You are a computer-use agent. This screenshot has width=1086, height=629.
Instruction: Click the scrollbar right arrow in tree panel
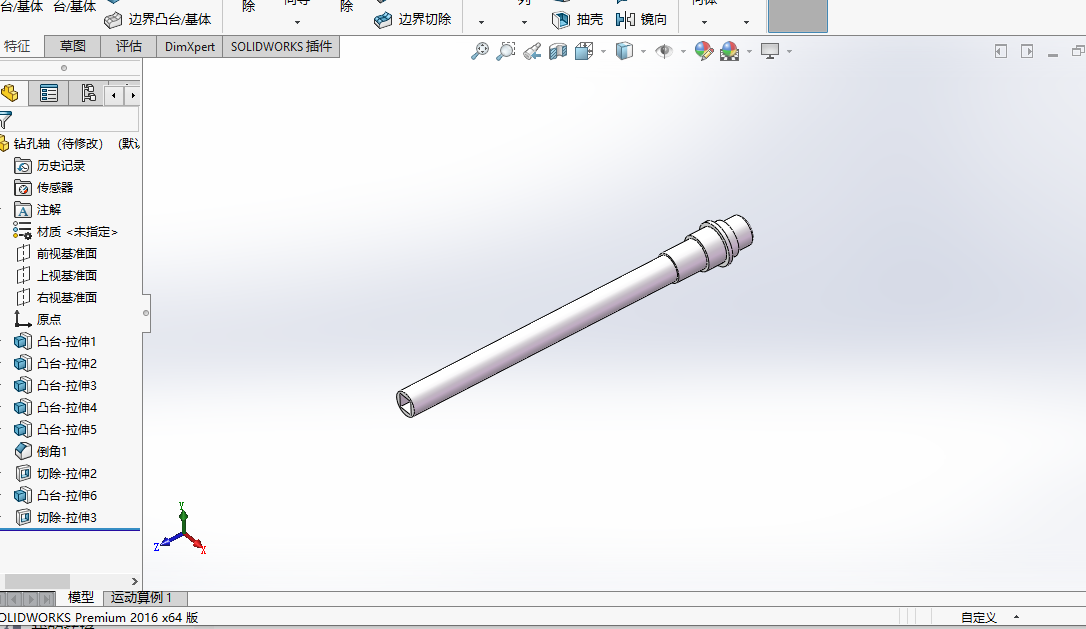(x=134, y=581)
